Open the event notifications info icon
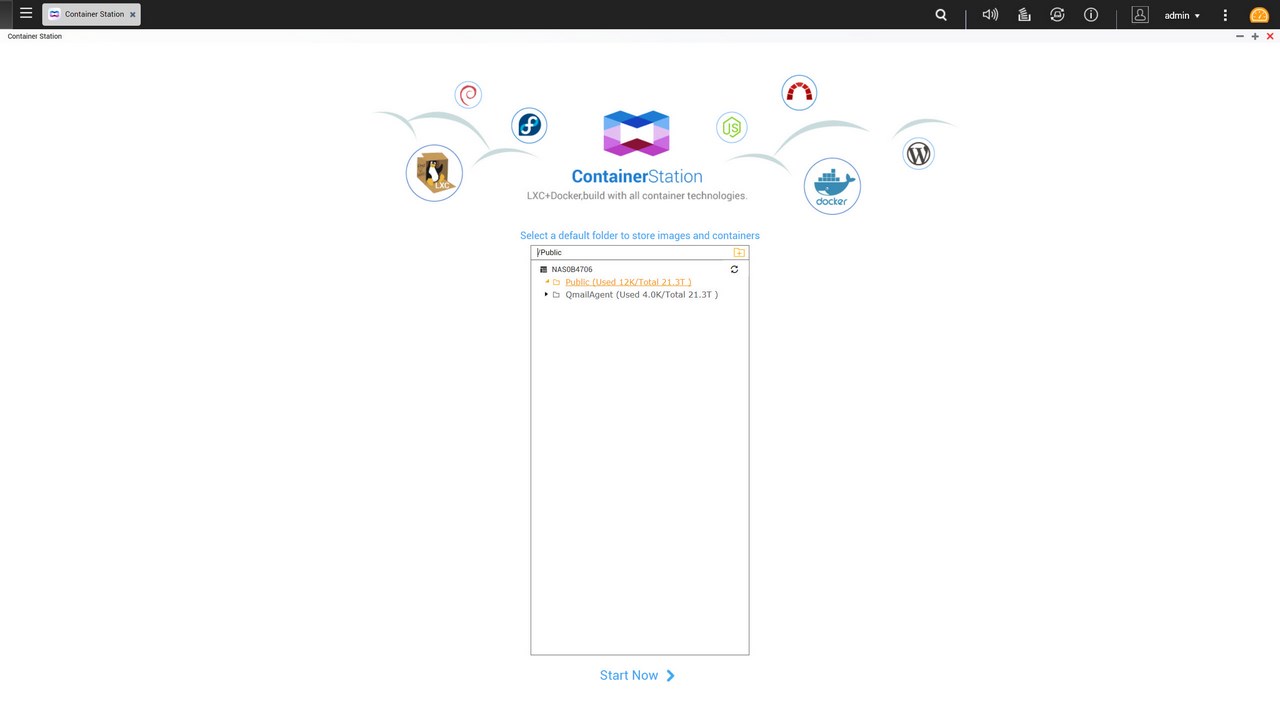This screenshot has width=1280, height=716. click(1091, 15)
